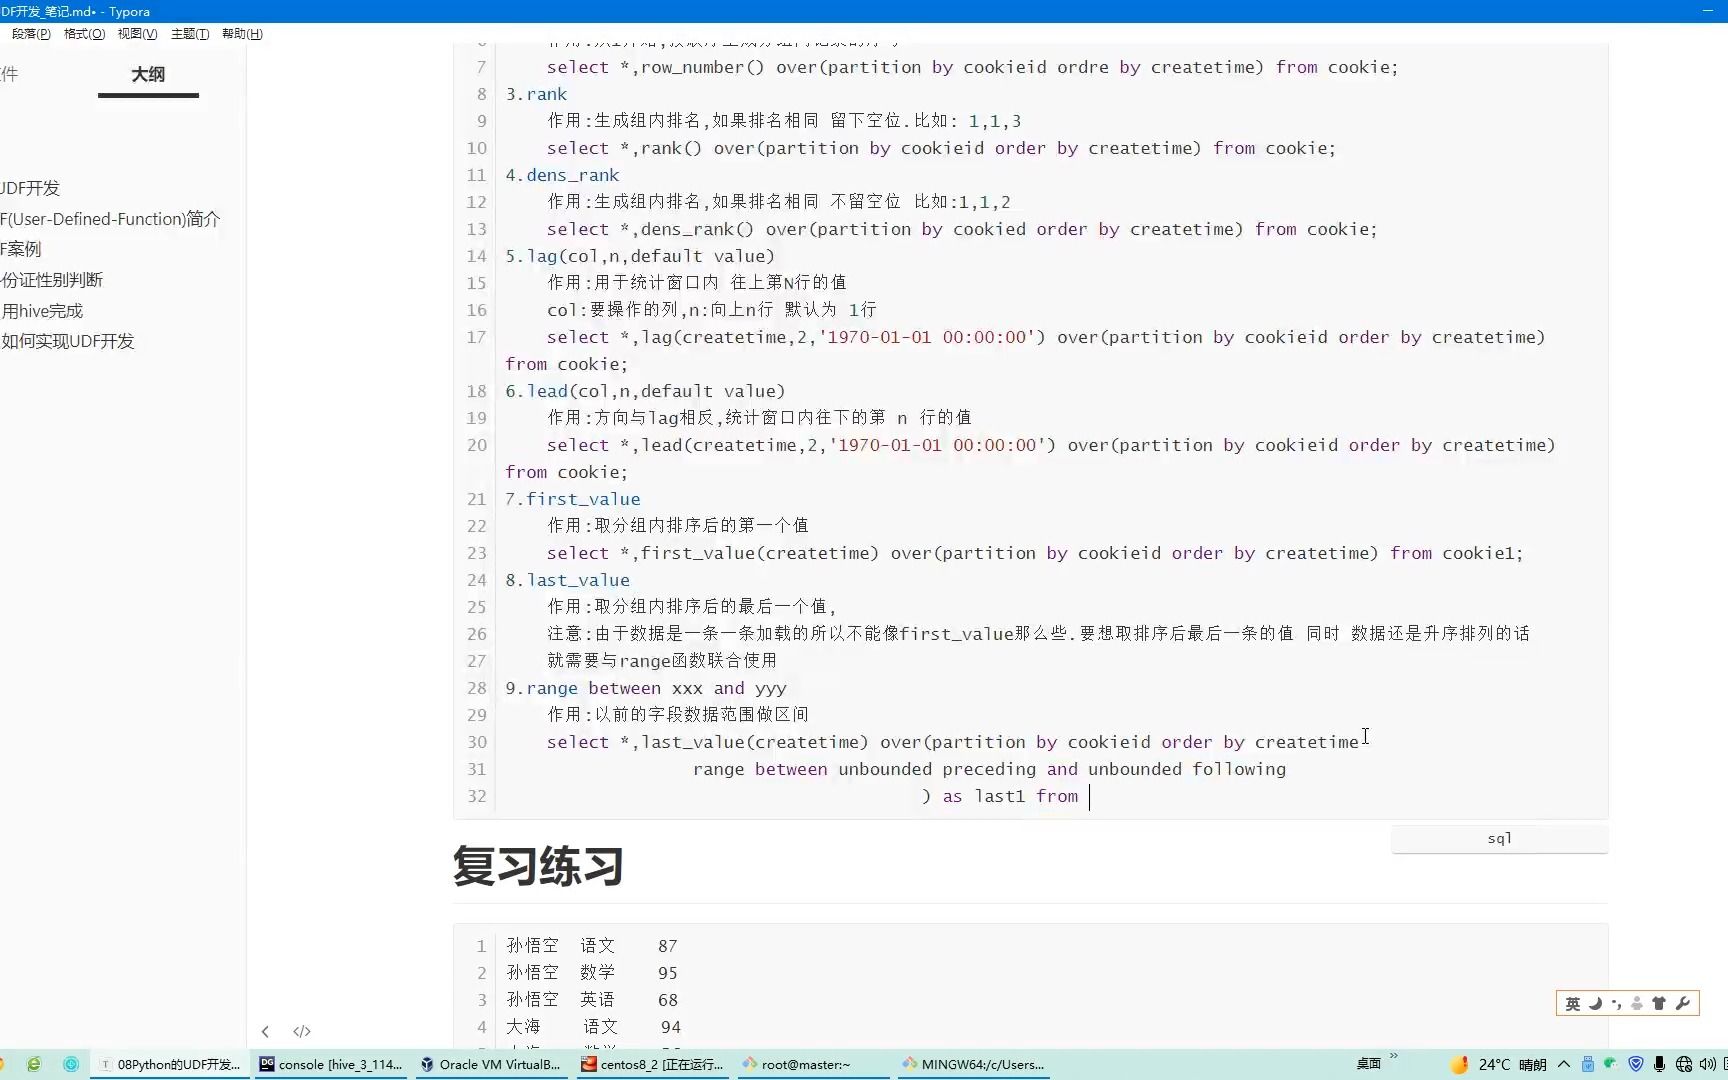This screenshot has height=1080, width=1728.
Task: Click line '8.last_value' in code block
Action: tap(567, 580)
